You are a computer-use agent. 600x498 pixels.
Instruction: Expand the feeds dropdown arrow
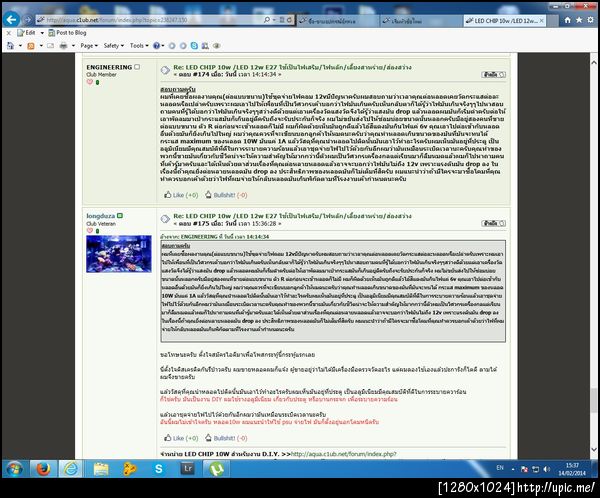[41, 46]
